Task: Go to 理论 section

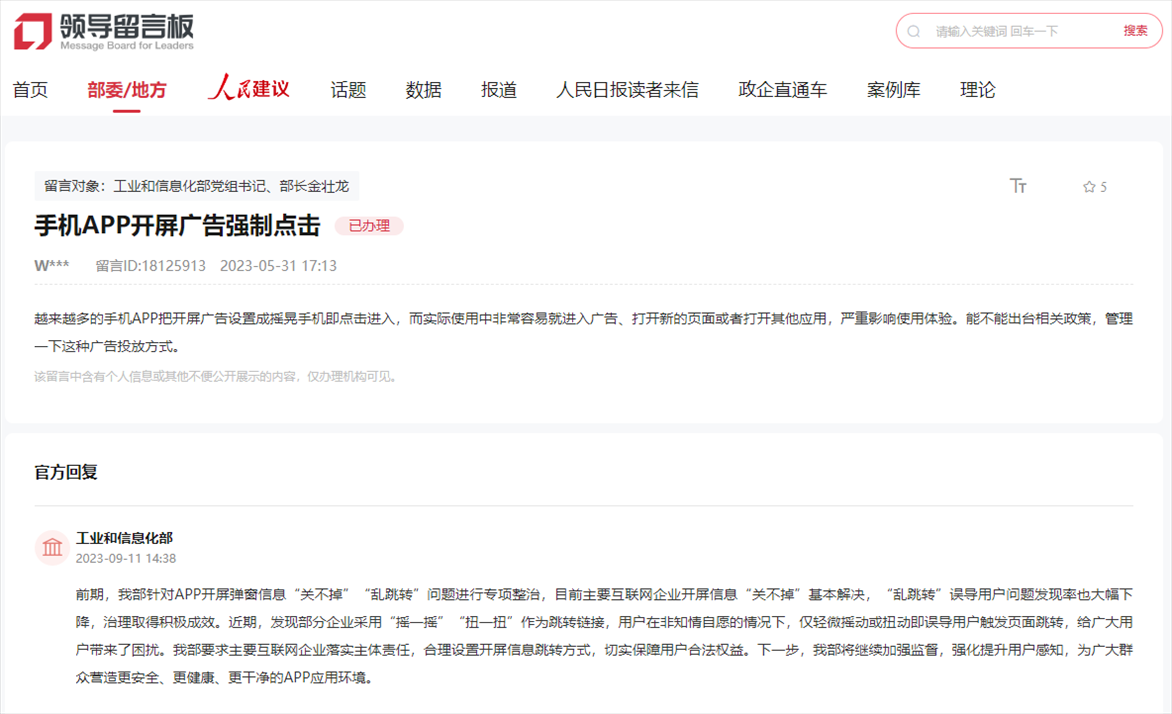Action: 977,90
